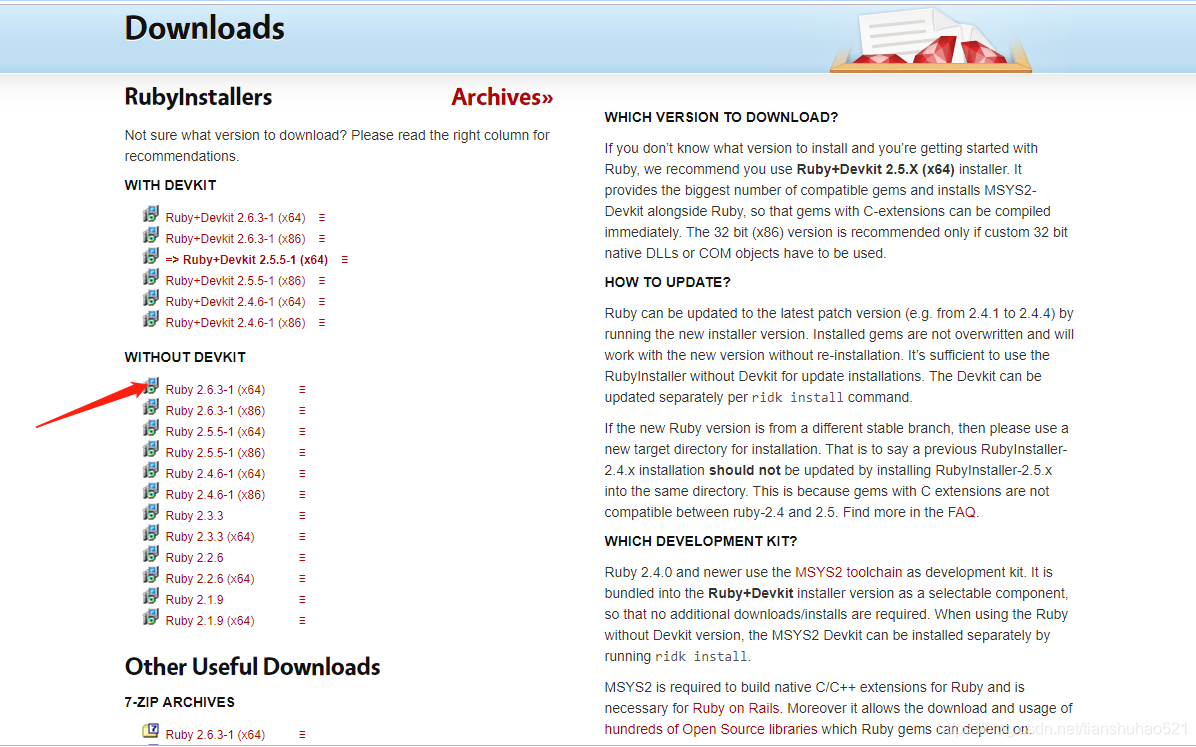
Task: Open hundreds of Open Source libraries link
Action: pyautogui.click(x=711, y=729)
